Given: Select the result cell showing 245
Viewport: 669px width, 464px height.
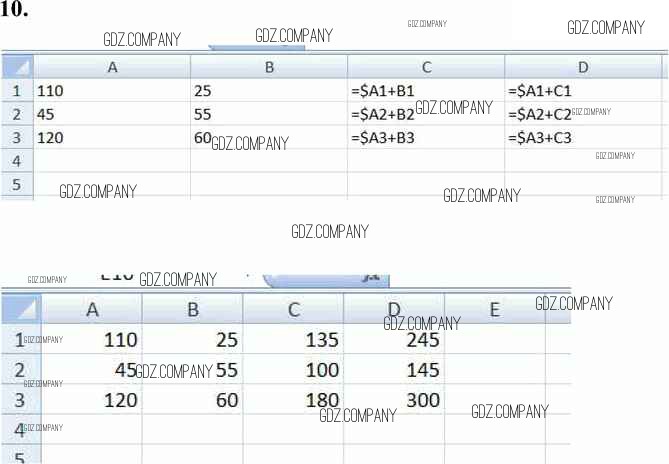Looking at the screenshot, I should tap(394, 340).
